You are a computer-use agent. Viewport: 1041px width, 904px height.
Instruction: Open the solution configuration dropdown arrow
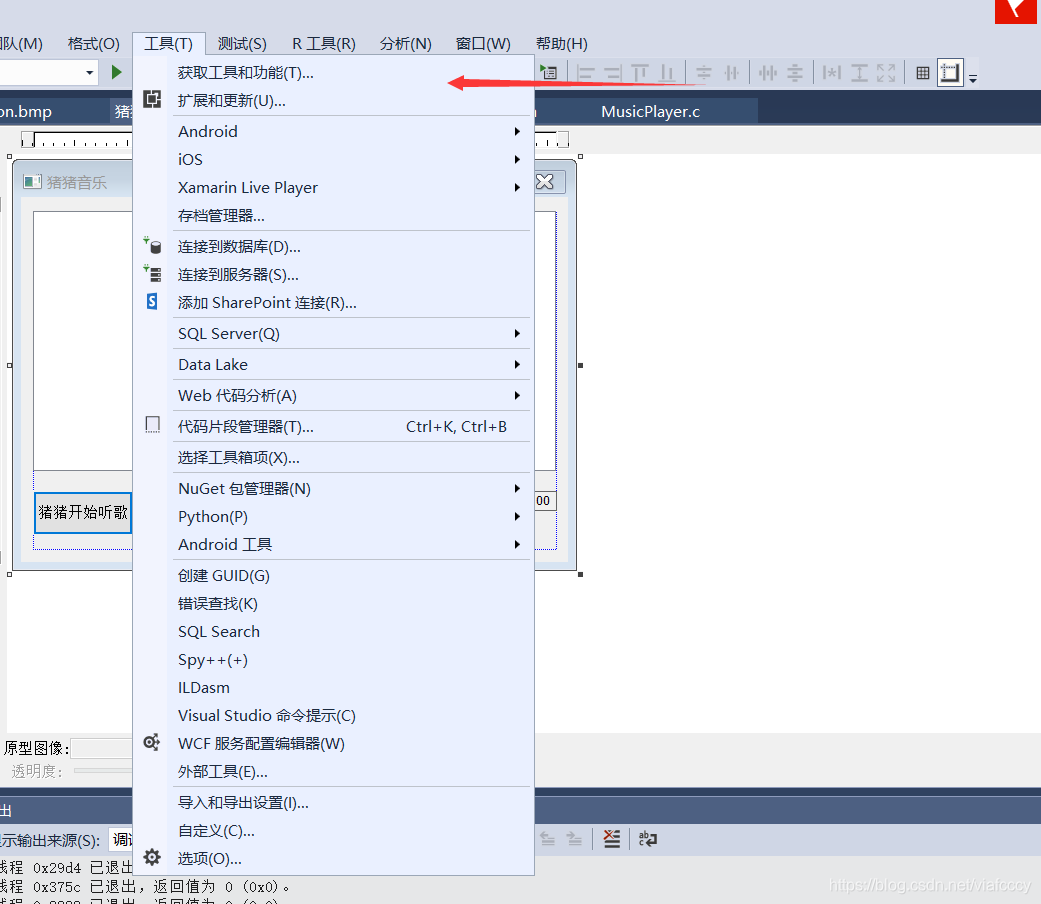coord(90,72)
